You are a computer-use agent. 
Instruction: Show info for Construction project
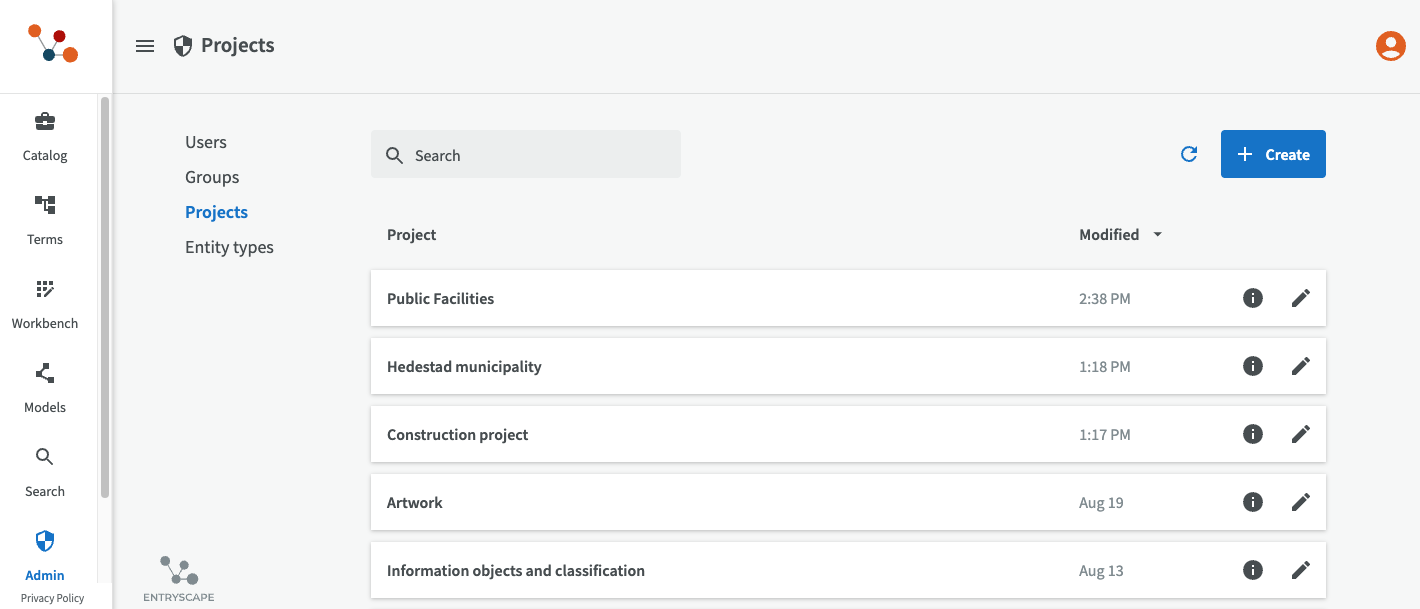(x=1252, y=434)
